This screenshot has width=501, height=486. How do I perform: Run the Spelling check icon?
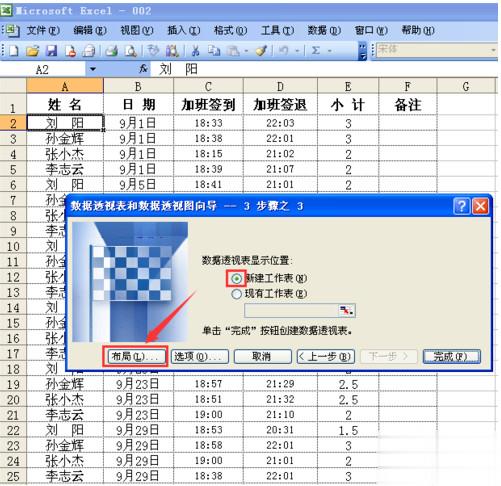tap(154, 51)
